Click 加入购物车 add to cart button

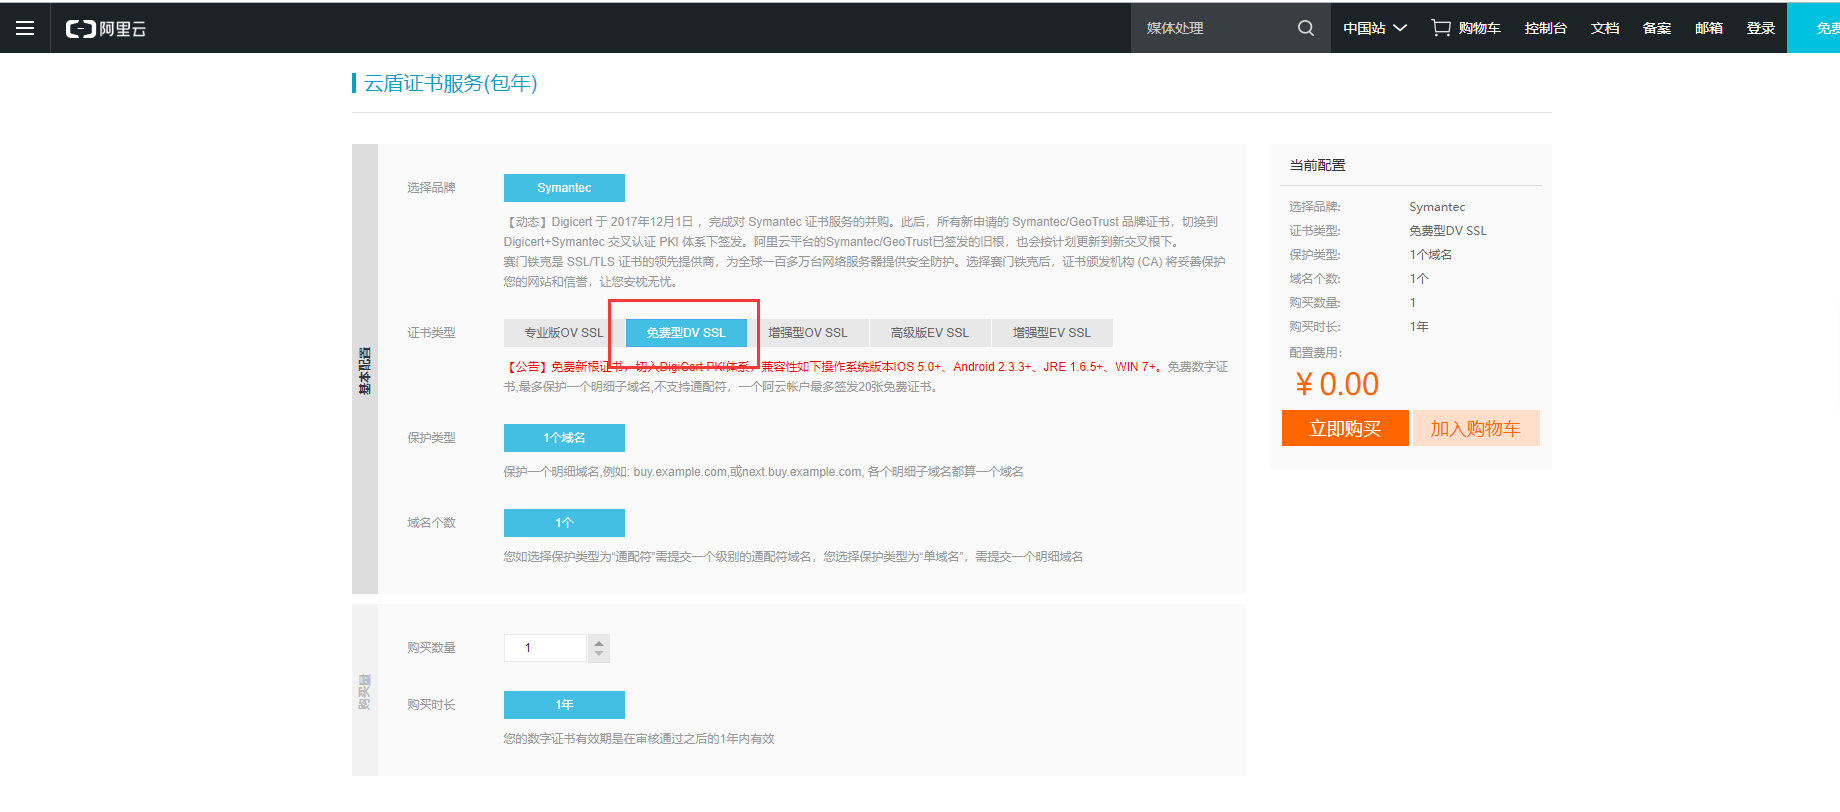pyautogui.click(x=1475, y=428)
